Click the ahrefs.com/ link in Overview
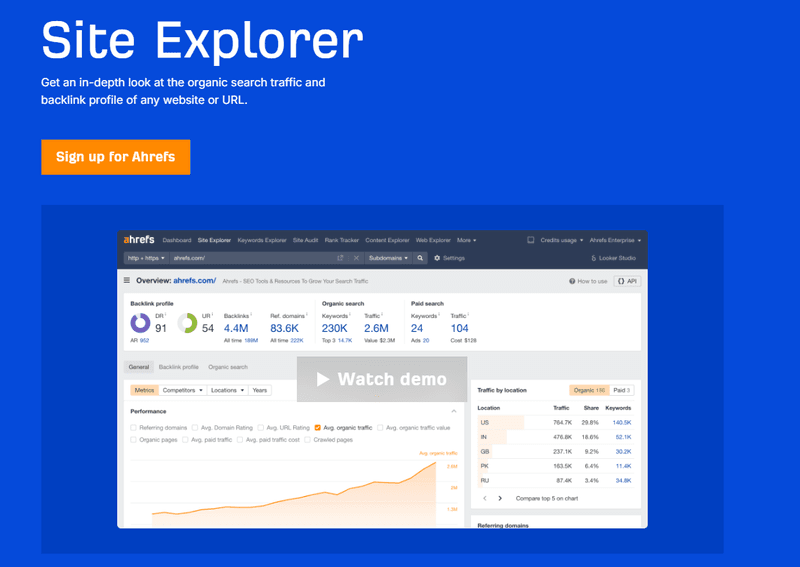800x567 pixels. click(194, 280)
